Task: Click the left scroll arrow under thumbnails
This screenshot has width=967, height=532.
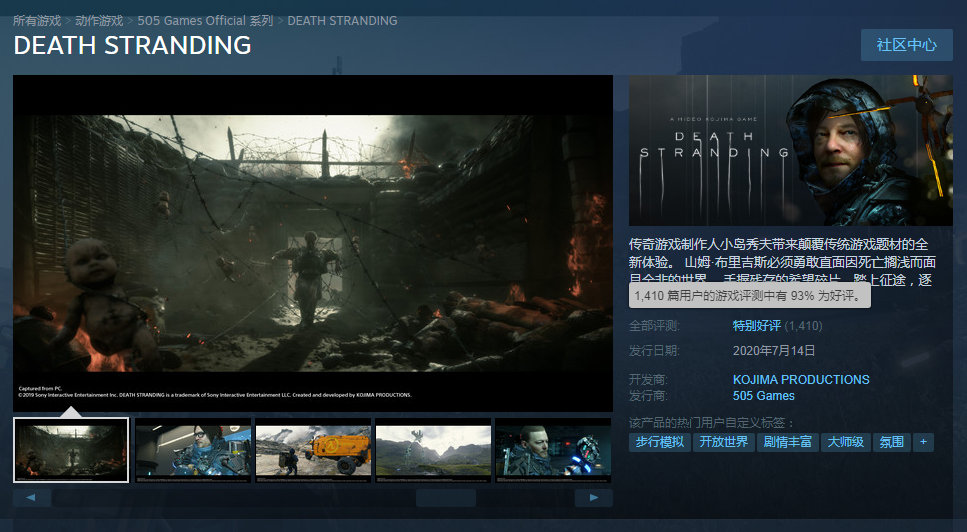Action: coord(31,497)
